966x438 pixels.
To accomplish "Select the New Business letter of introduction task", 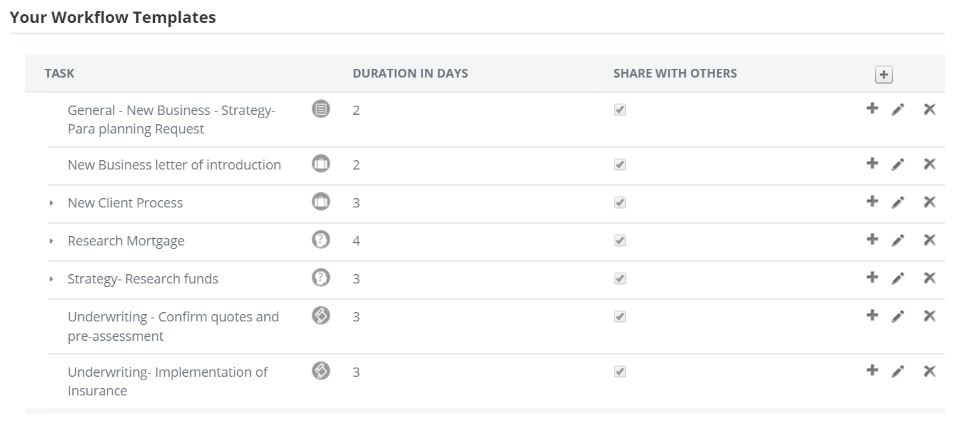I will [174, 165].
